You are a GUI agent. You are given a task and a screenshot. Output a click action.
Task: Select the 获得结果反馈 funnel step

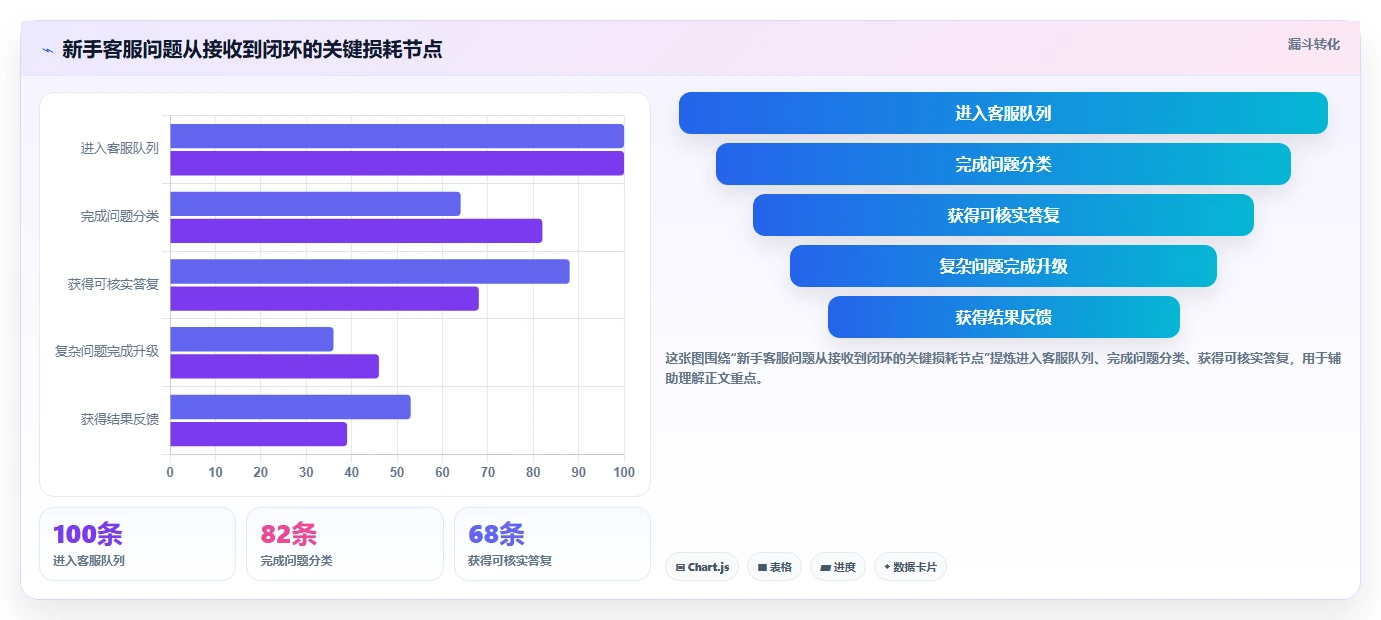(x=1003, y=317)
